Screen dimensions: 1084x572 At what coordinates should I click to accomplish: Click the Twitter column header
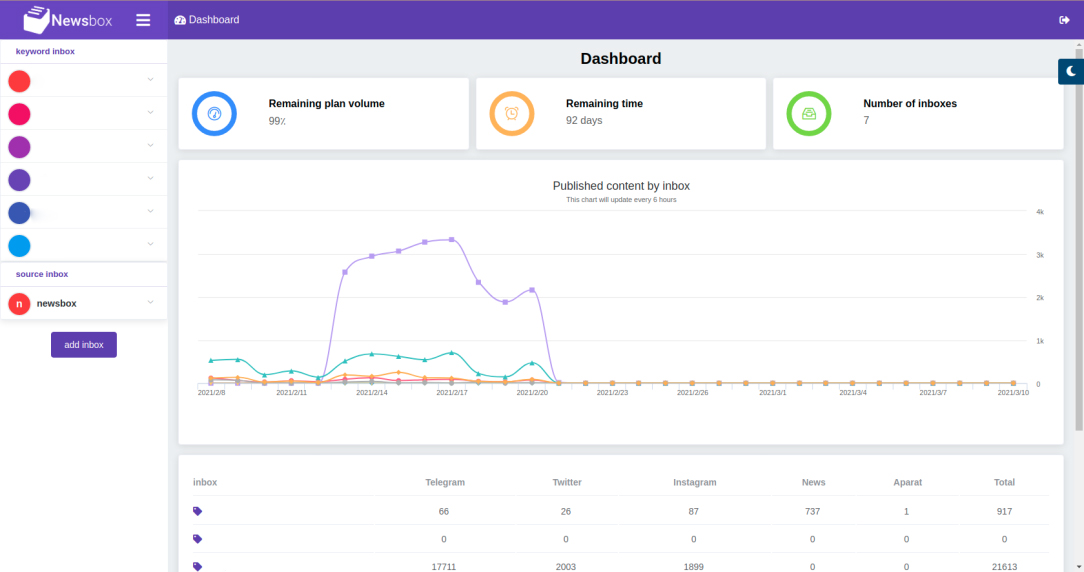coord(567,482)
